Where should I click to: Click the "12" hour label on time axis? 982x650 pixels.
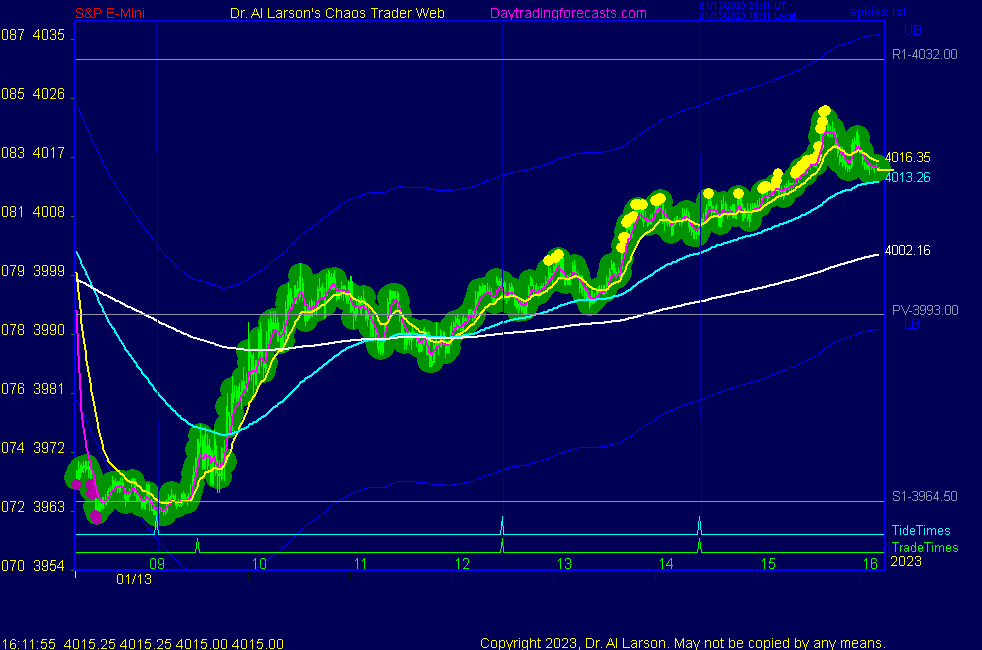click(x=463, y=564)
